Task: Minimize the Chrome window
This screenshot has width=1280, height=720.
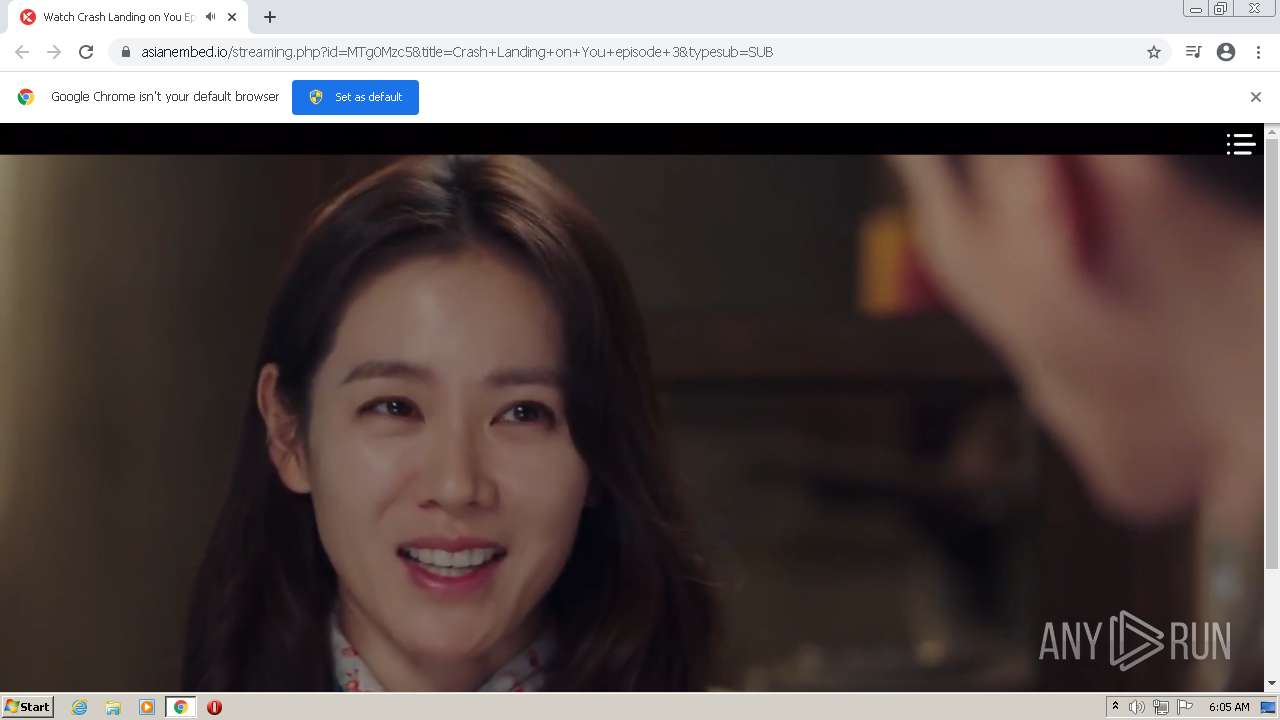Action: pos(1195,9)
